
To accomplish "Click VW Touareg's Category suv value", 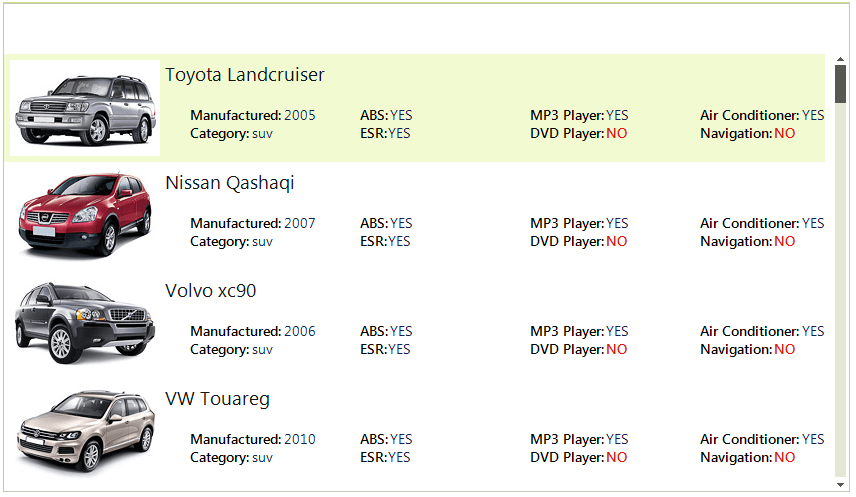I will click(x=262, y=457).
